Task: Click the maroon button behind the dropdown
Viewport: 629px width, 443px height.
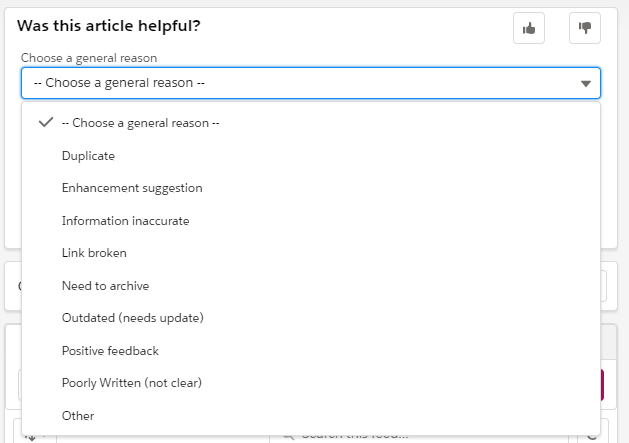Action: [603, 385]
